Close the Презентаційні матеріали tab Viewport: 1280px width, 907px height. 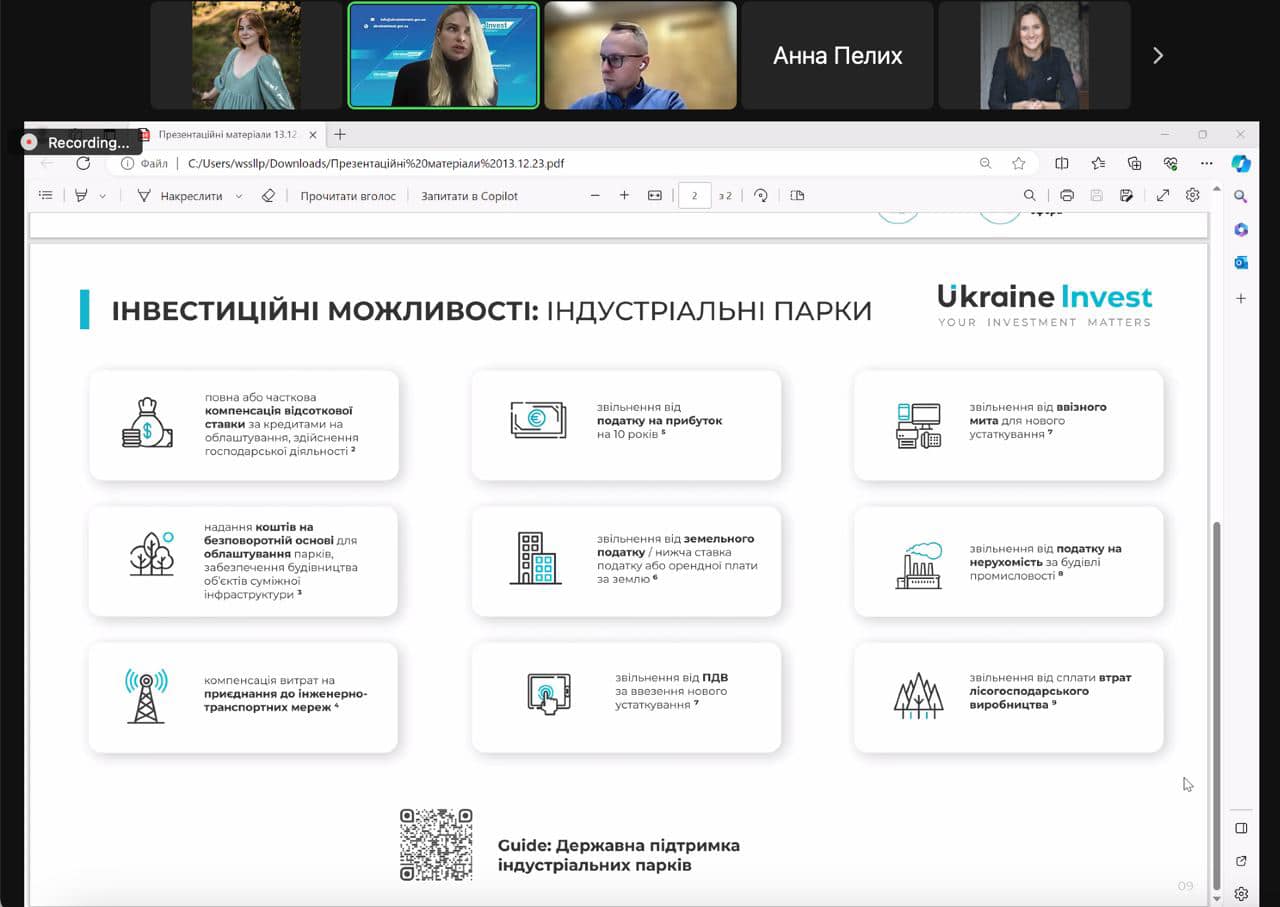[314, 134]
